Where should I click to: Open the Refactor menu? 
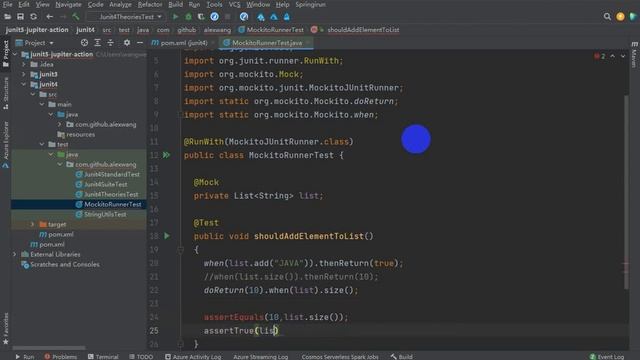[149, 4]
